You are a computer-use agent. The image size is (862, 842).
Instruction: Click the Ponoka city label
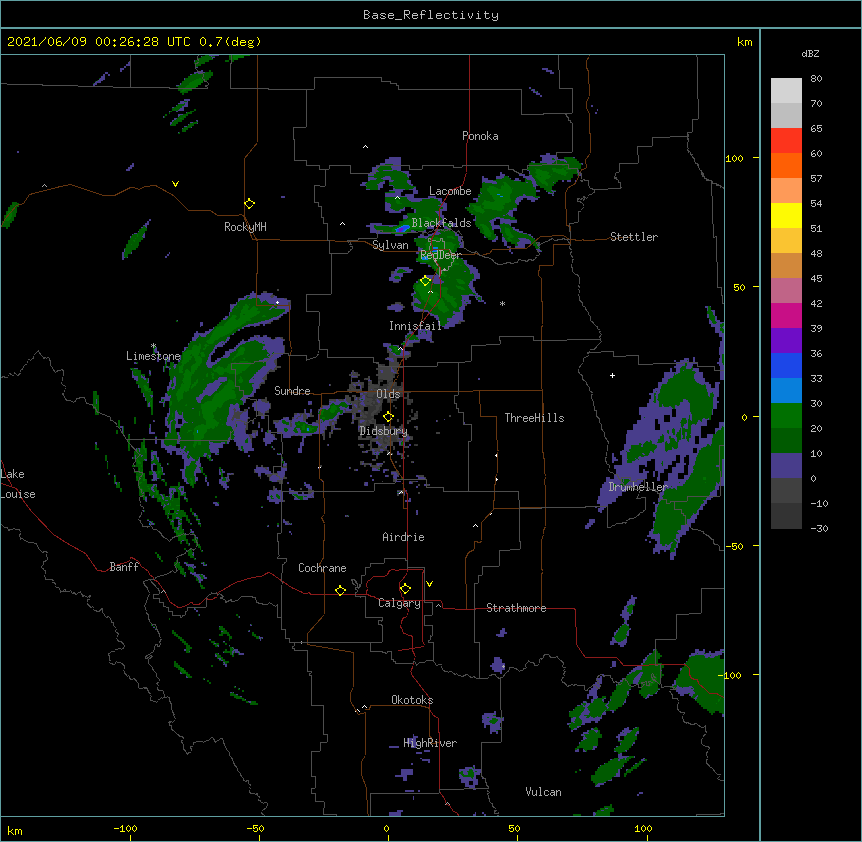480,136
